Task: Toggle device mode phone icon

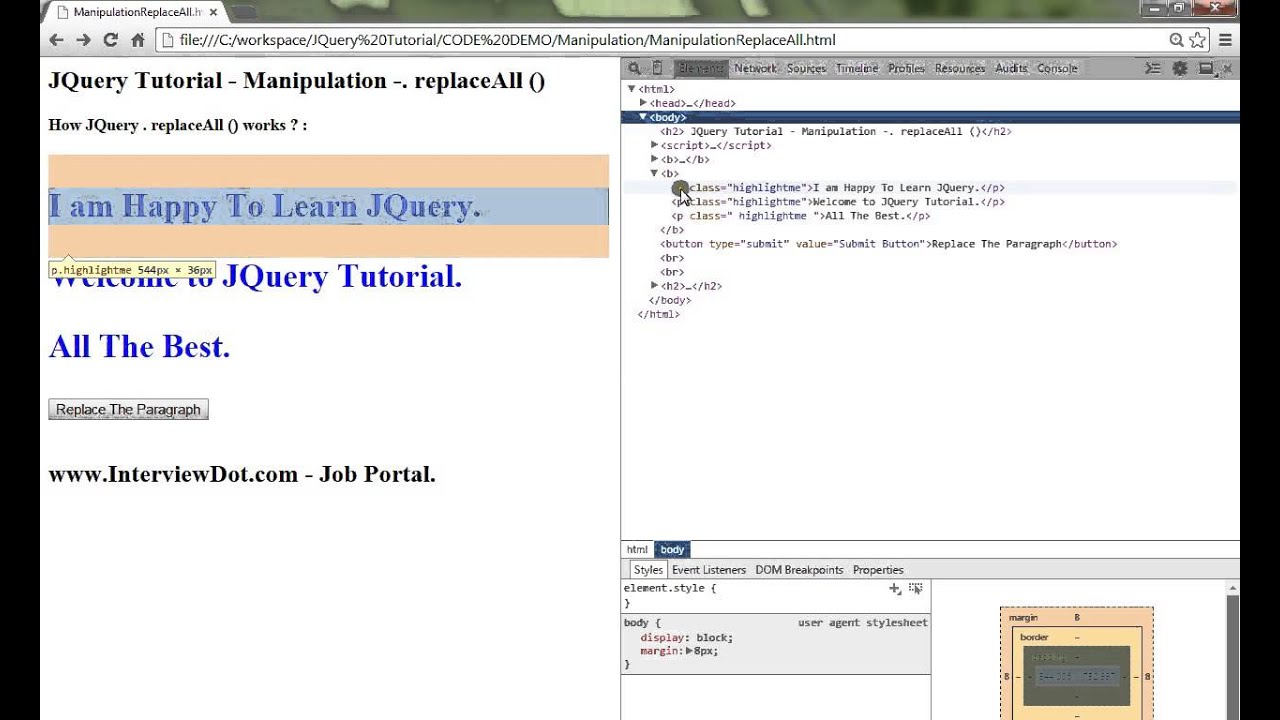Action: coord(657,68)
